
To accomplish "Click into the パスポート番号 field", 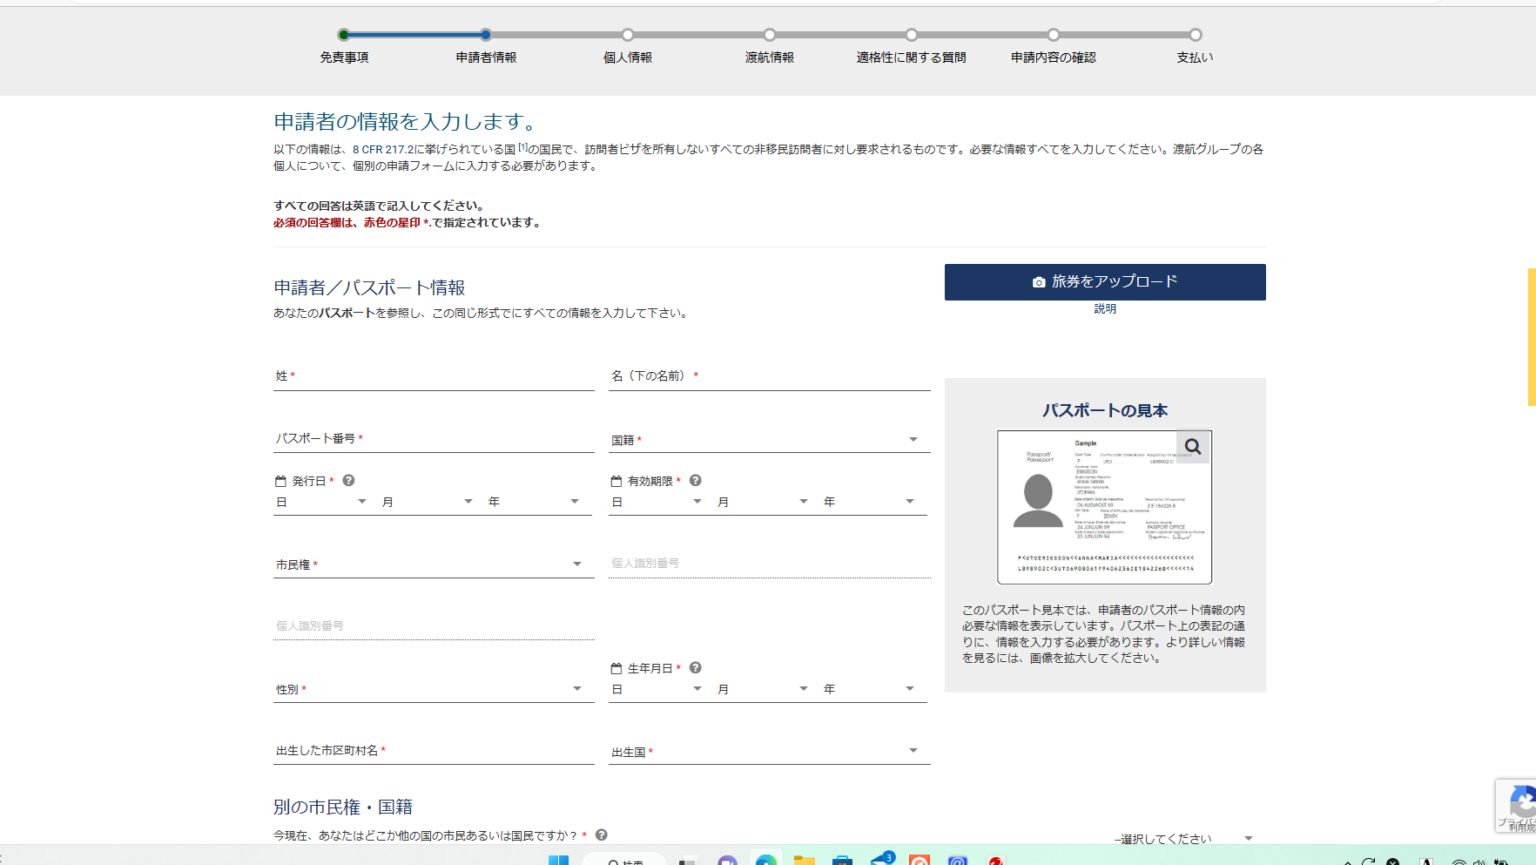I will 433,439.
